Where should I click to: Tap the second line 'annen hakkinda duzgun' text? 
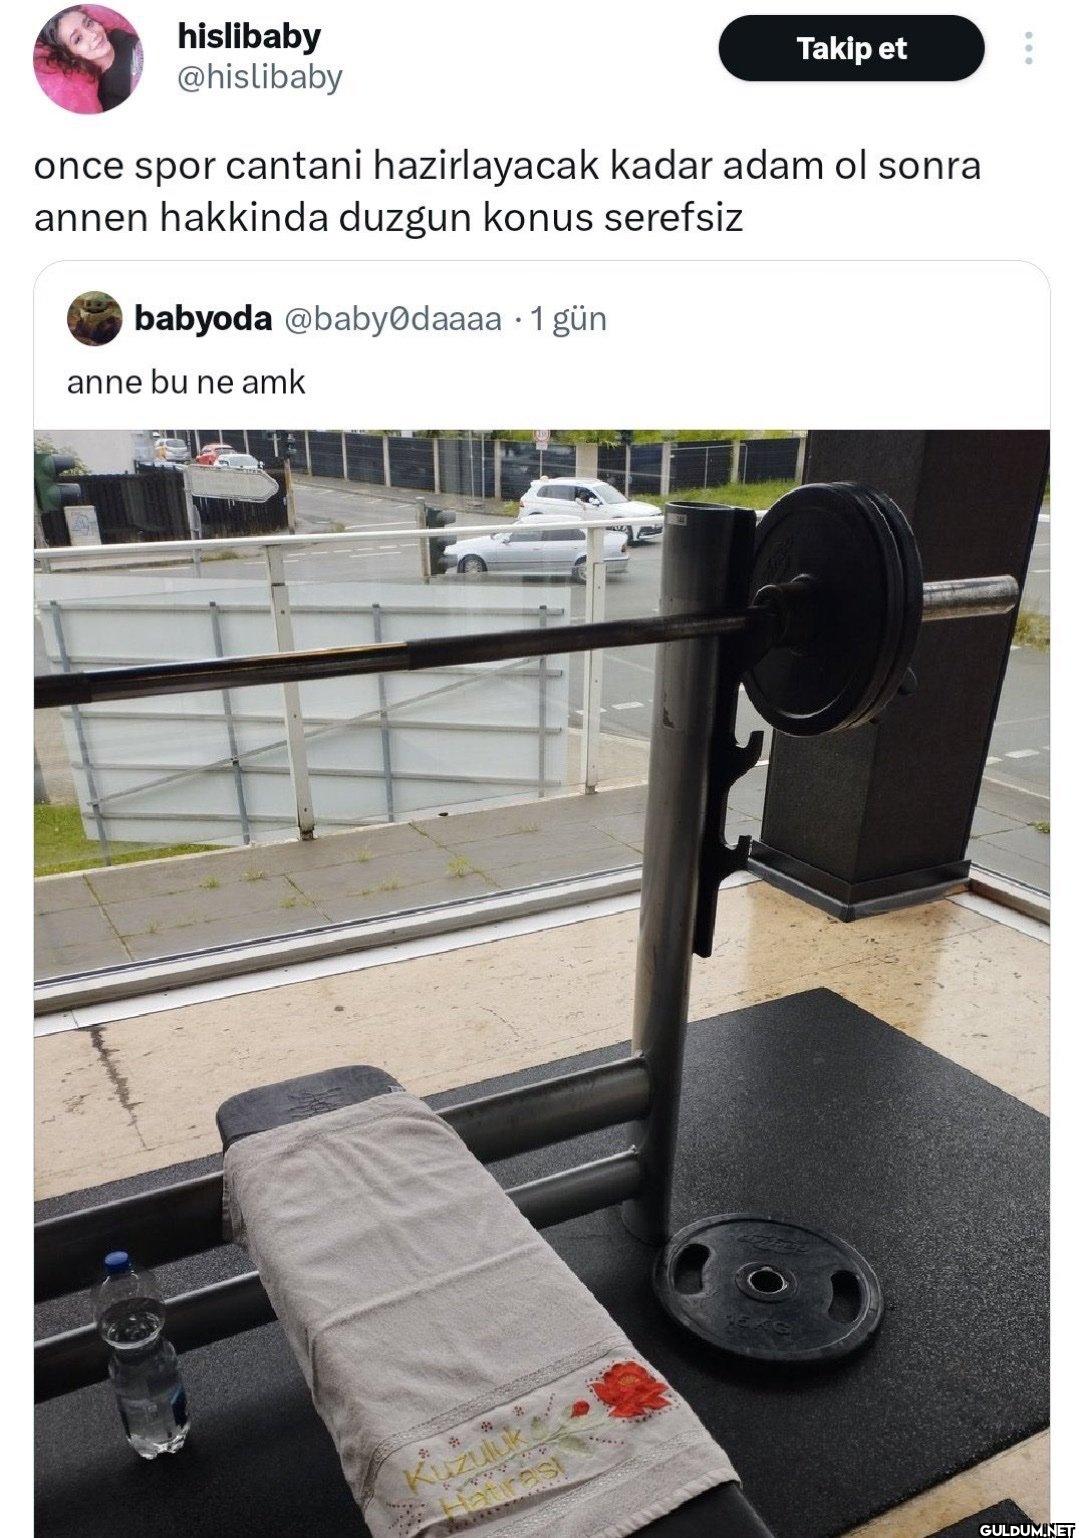254,217
